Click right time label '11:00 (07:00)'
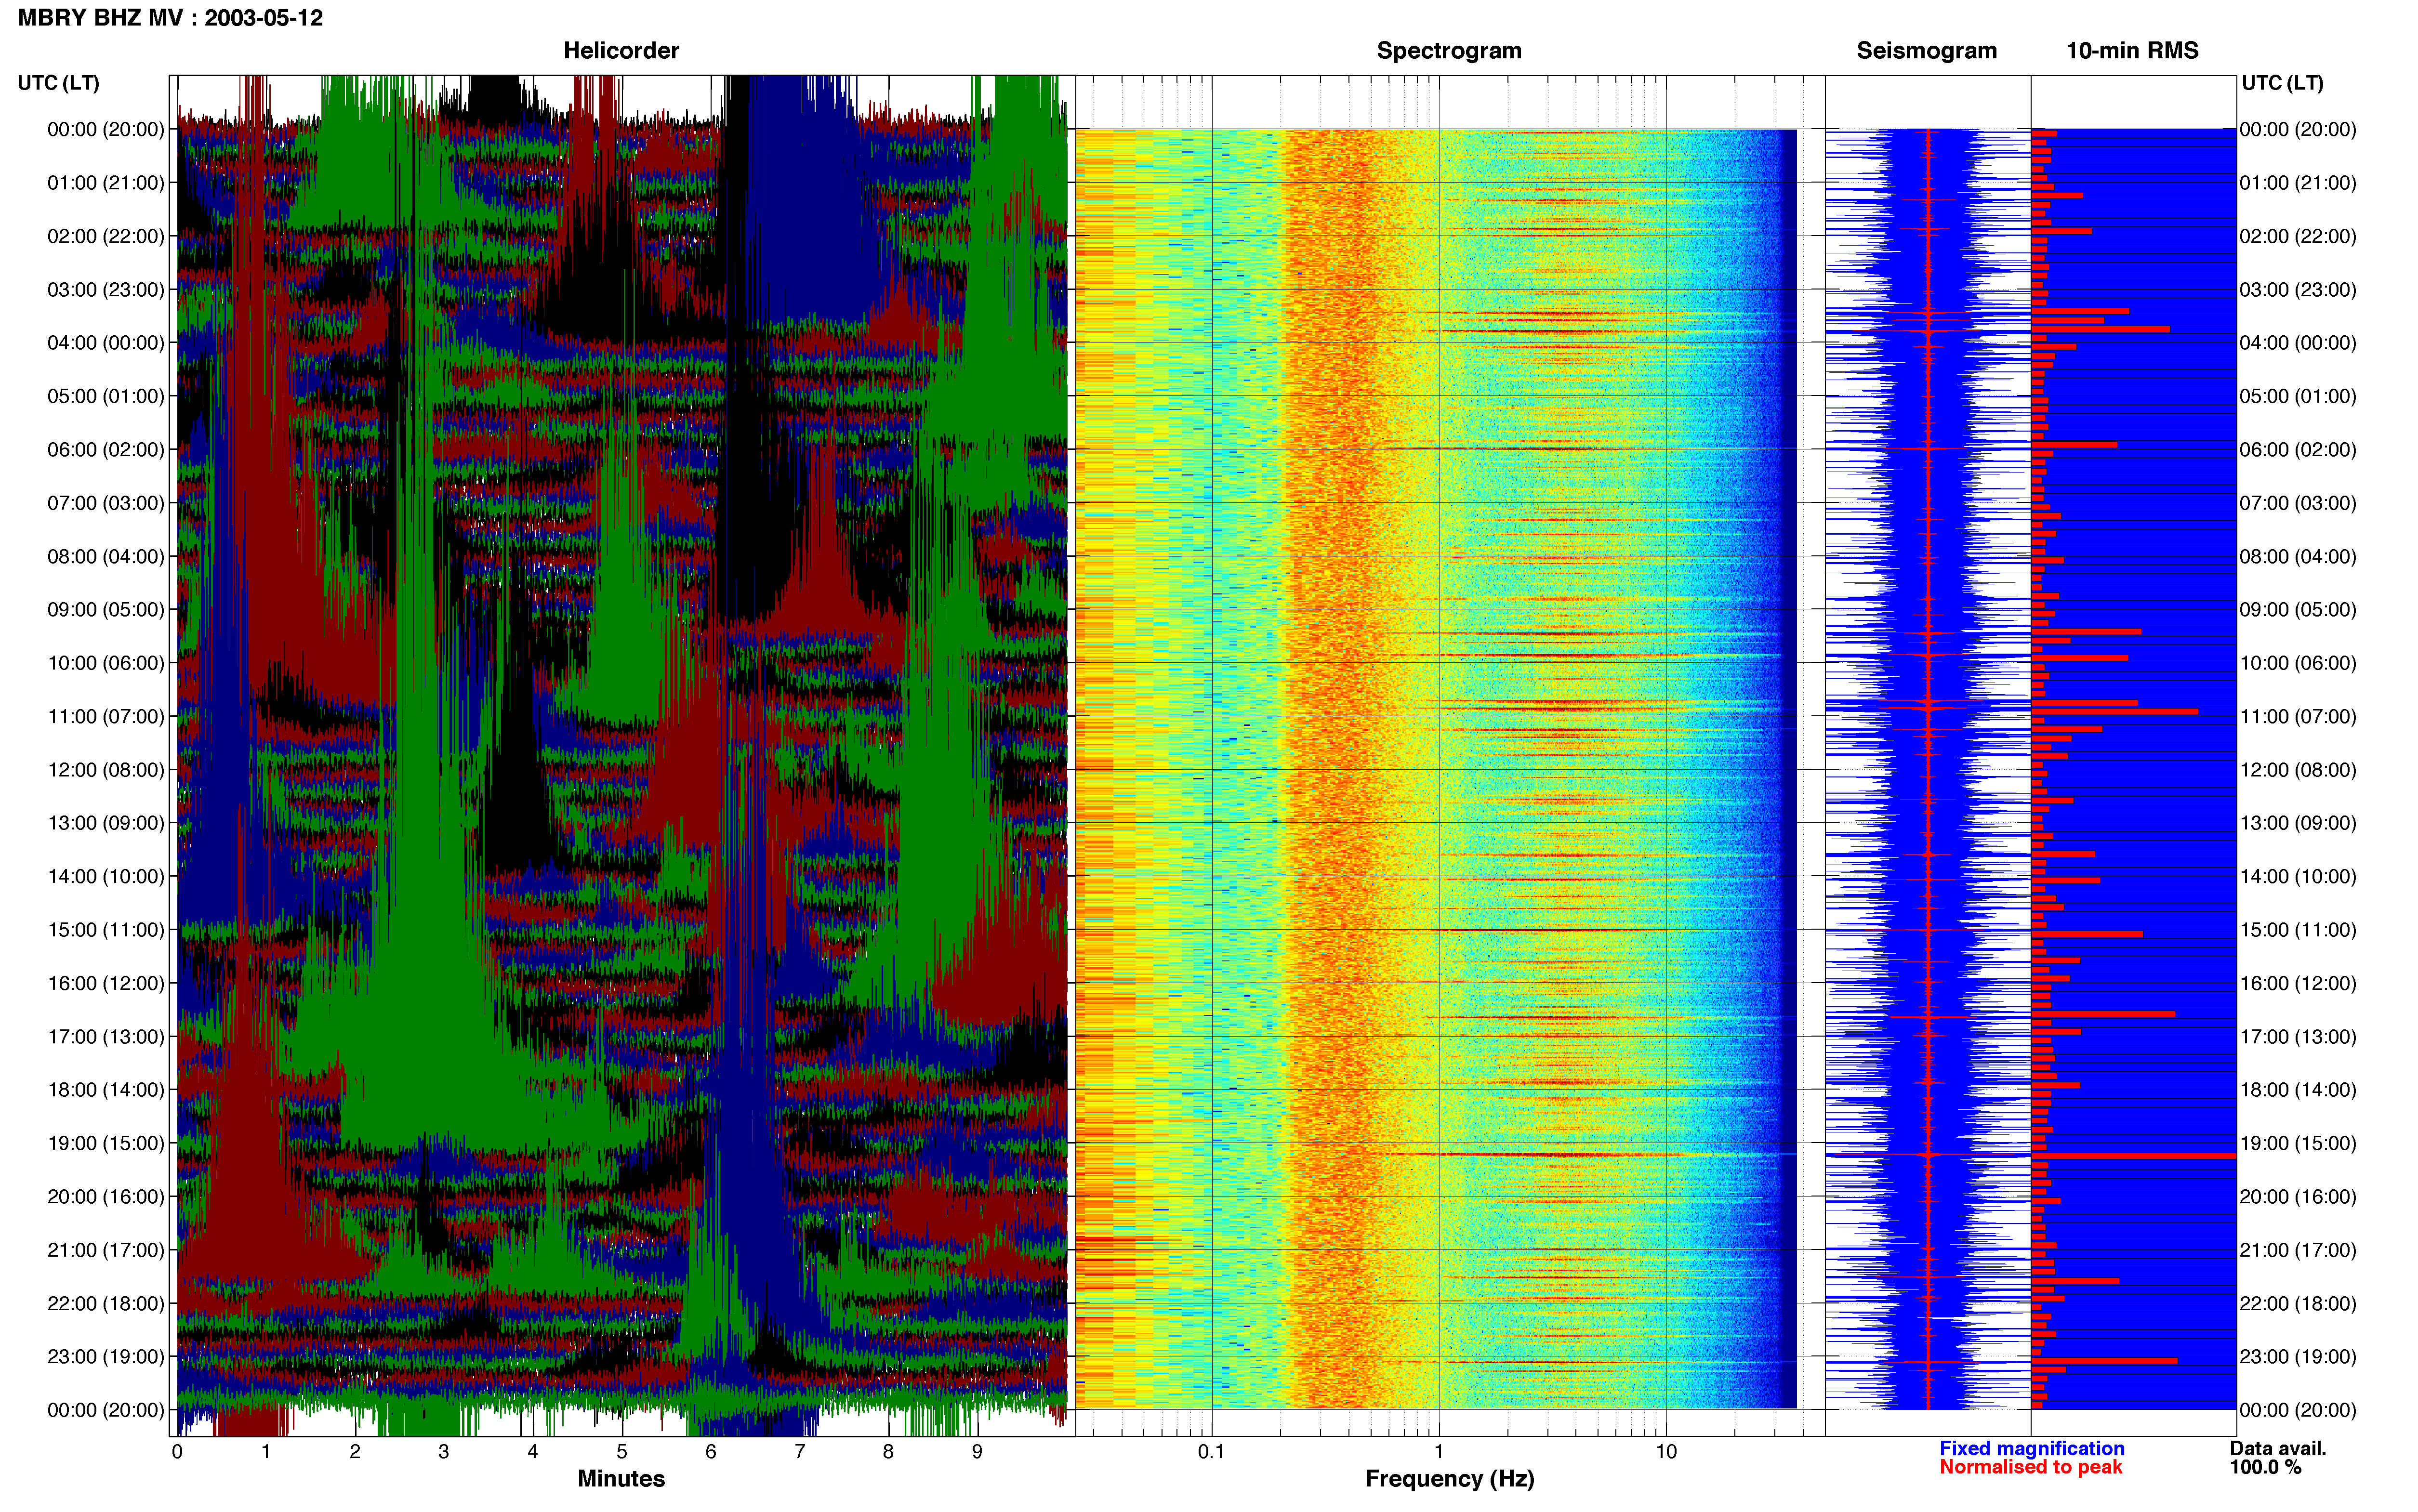The width and height of the screenshot is (2418, 1512). [x=2298, y=716]
